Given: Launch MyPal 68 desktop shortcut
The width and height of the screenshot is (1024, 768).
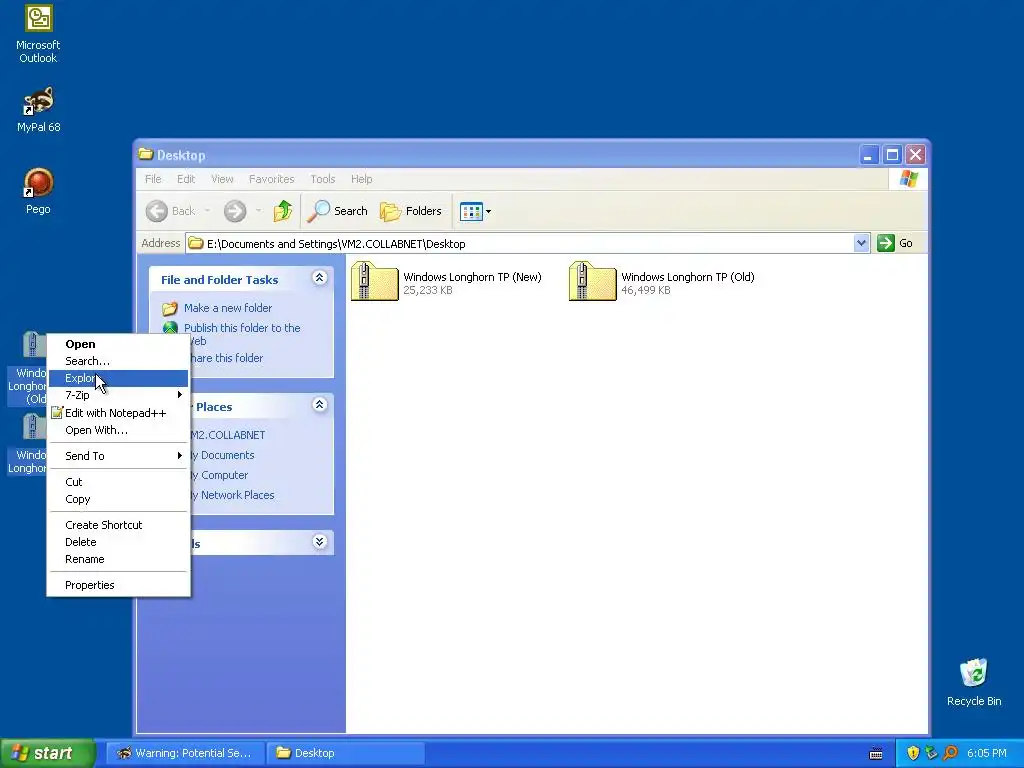Looking at the screenshot, I should click(x=38, y=110).
